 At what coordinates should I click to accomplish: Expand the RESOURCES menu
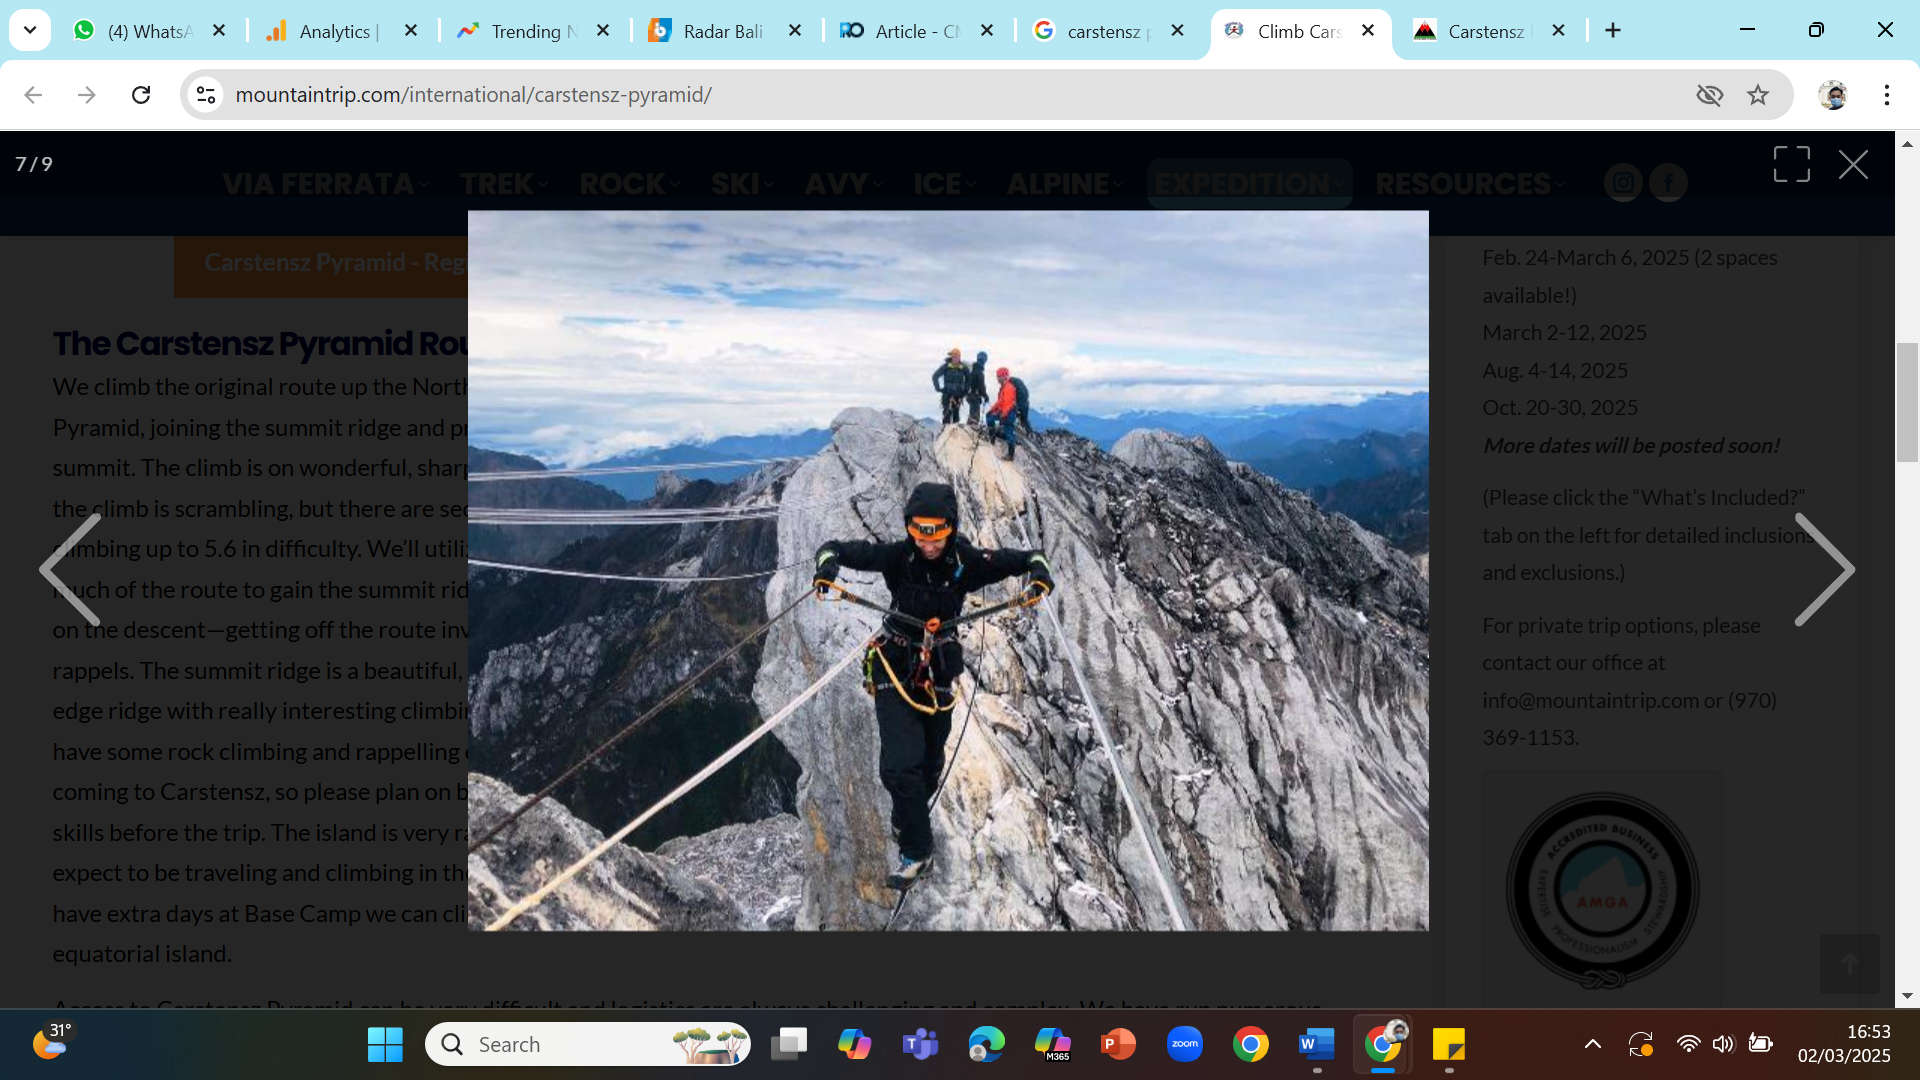click(x=1470, y=184)
